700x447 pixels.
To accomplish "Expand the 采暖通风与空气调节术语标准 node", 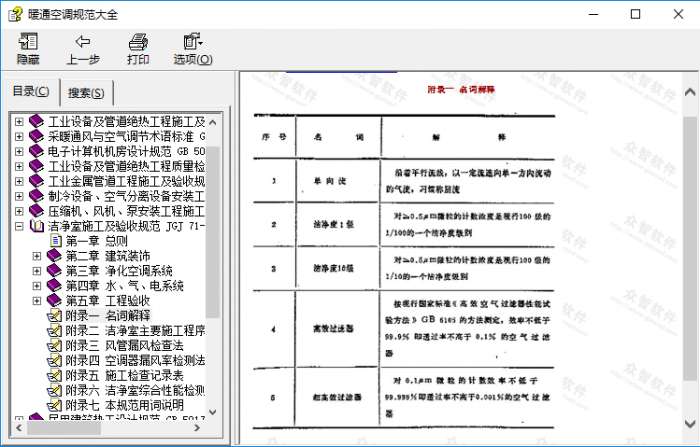I will (19, 136).
